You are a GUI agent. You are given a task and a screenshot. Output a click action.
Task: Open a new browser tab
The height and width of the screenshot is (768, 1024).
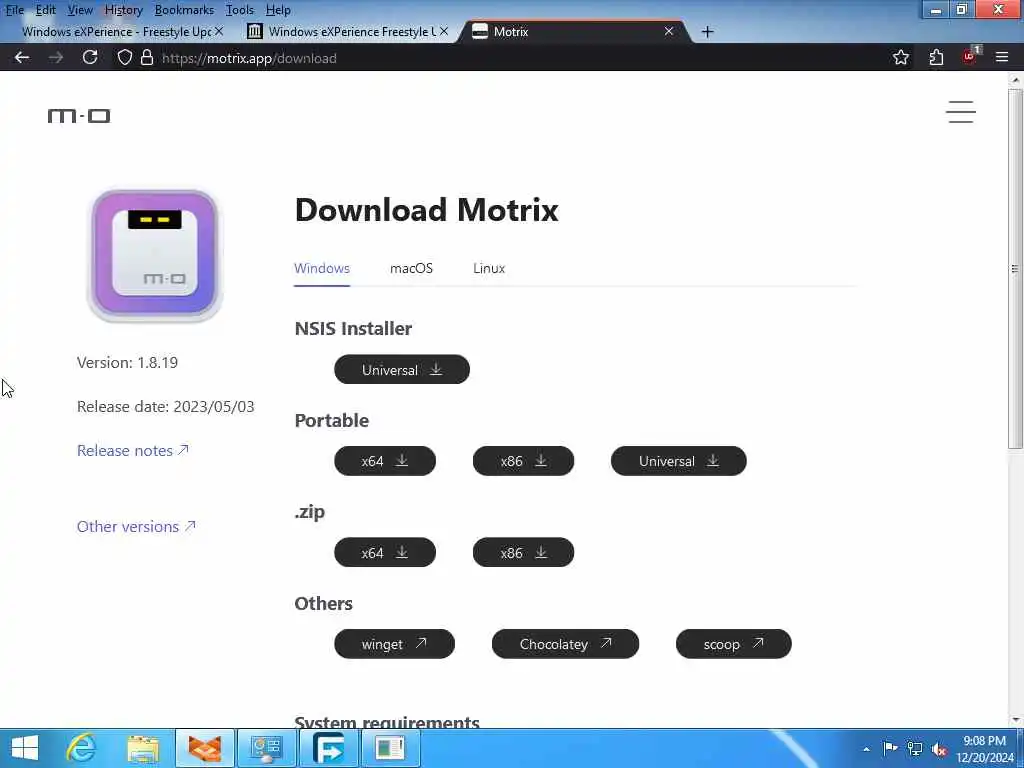click(707, 31)
